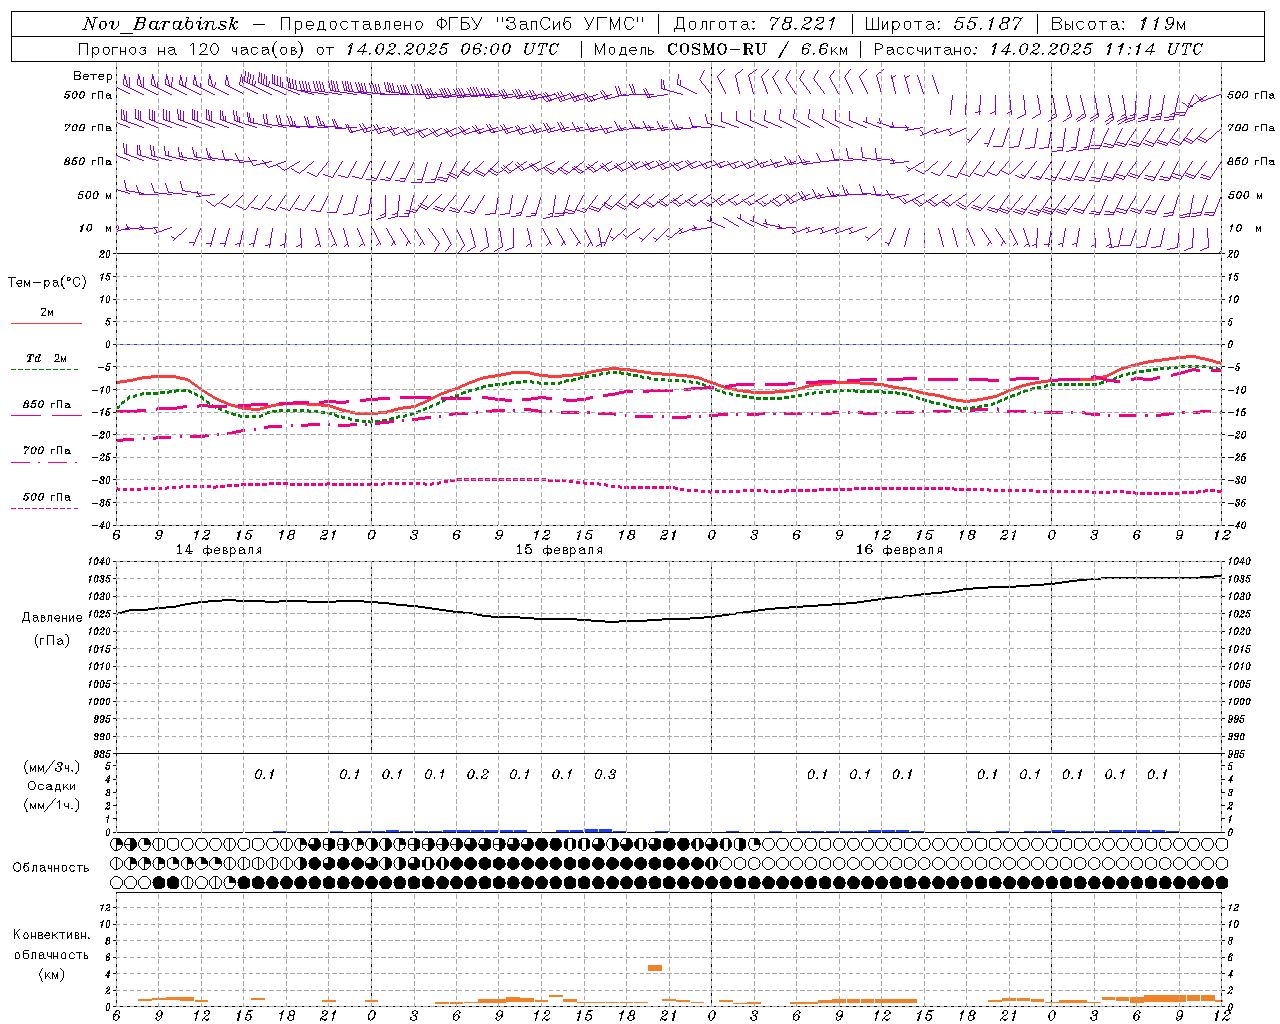Image resolution: width=1280 pixels, height=1024 pixels.
Task: Click the Nov_Barabinsk station title
Action: (x=160, y=24)
